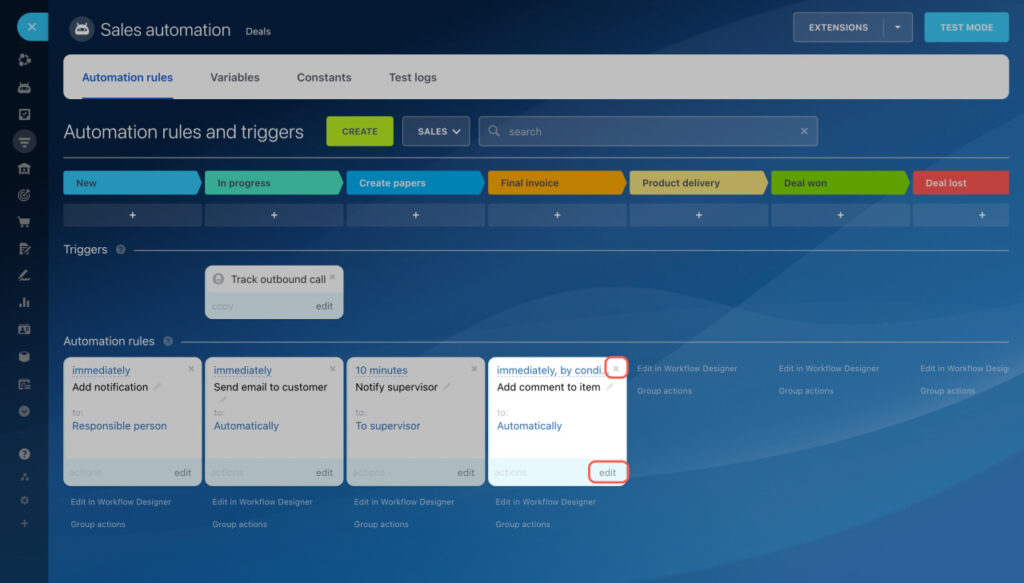Add rule under Create papers stage
1024x583 pixels.
pyautogui.click(x=415, y=215)
